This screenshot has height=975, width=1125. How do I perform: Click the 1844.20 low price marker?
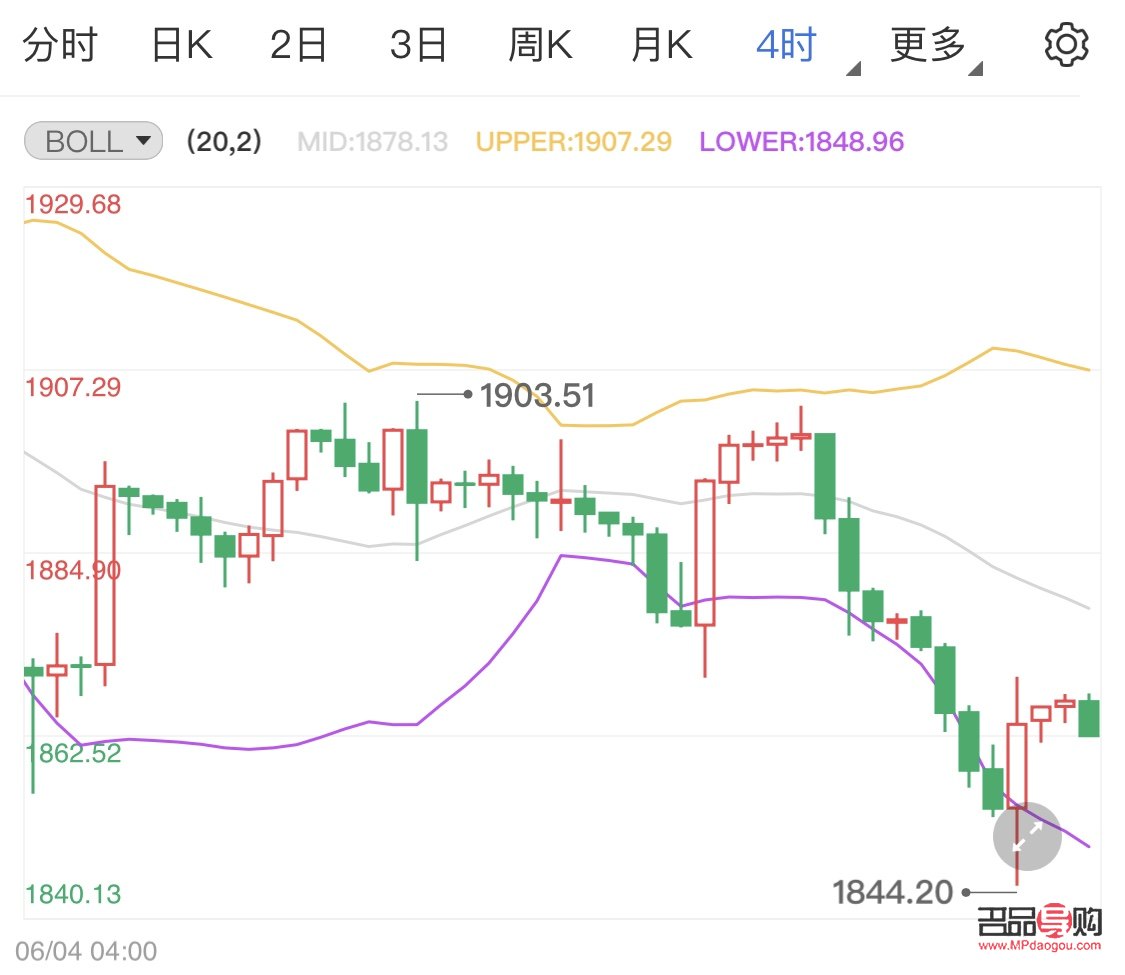893,891
